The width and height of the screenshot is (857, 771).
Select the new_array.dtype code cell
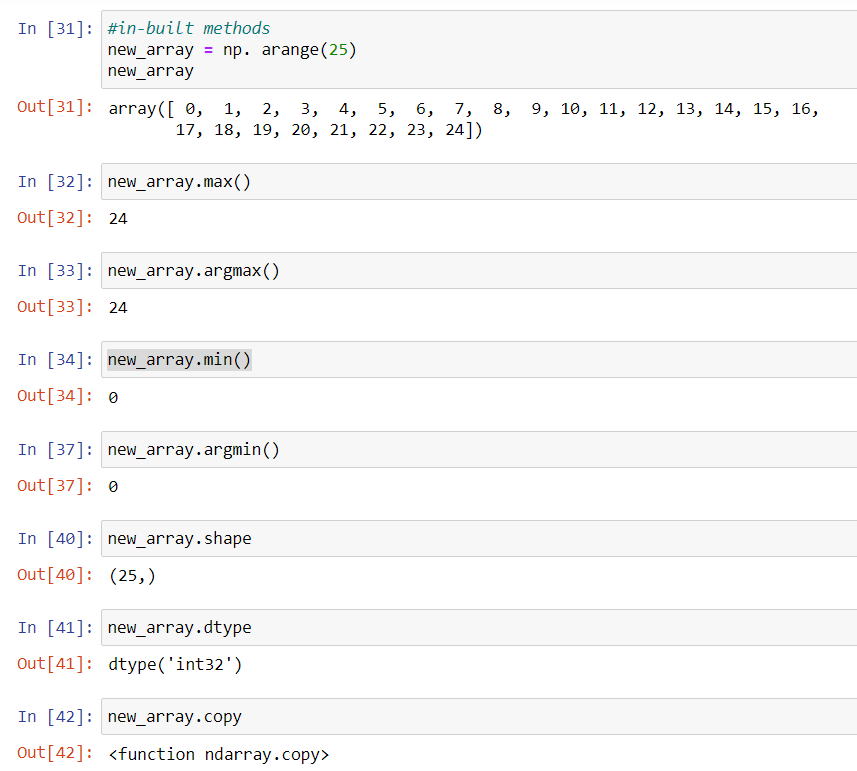[479, 627]
